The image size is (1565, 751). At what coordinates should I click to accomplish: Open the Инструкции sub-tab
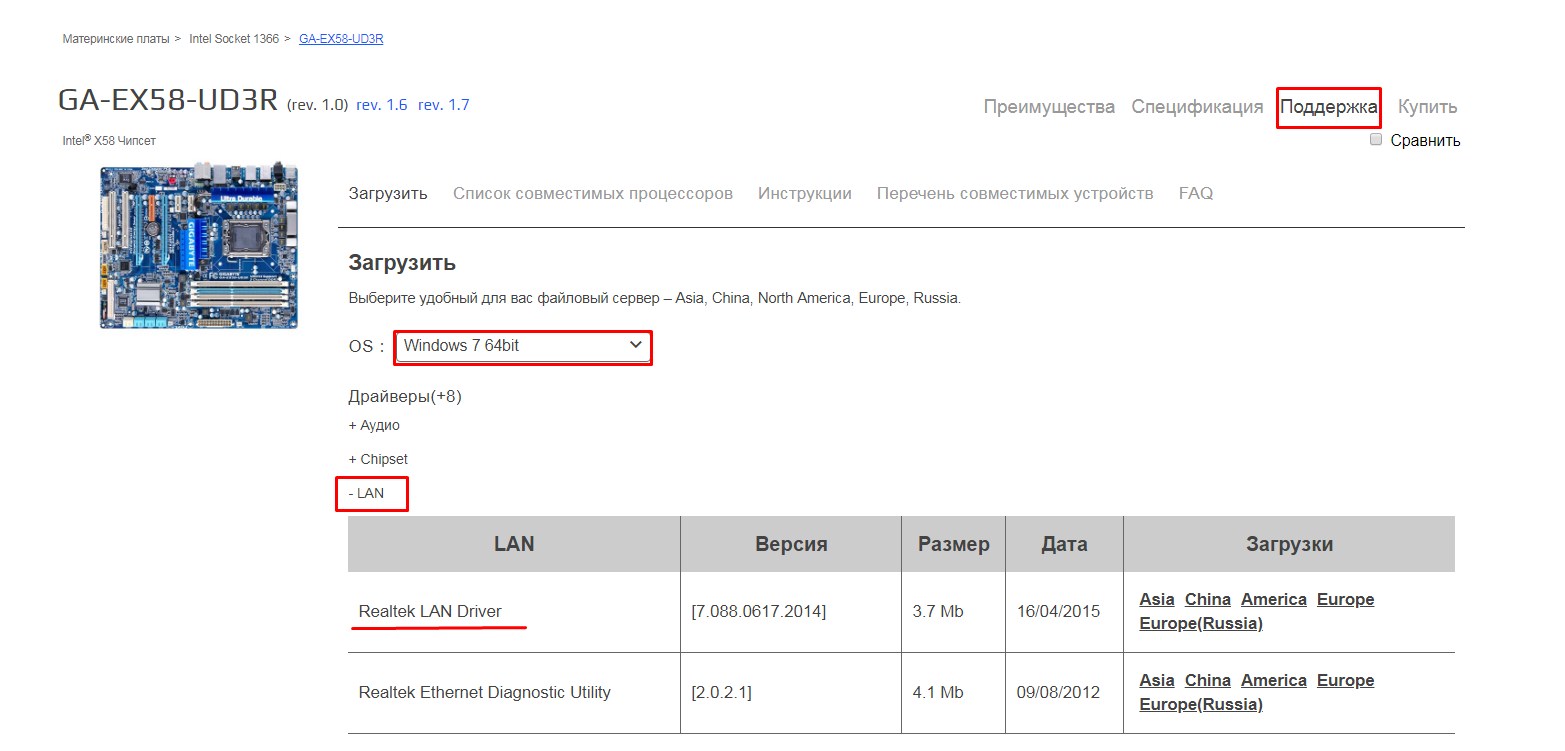pos(805,193)
